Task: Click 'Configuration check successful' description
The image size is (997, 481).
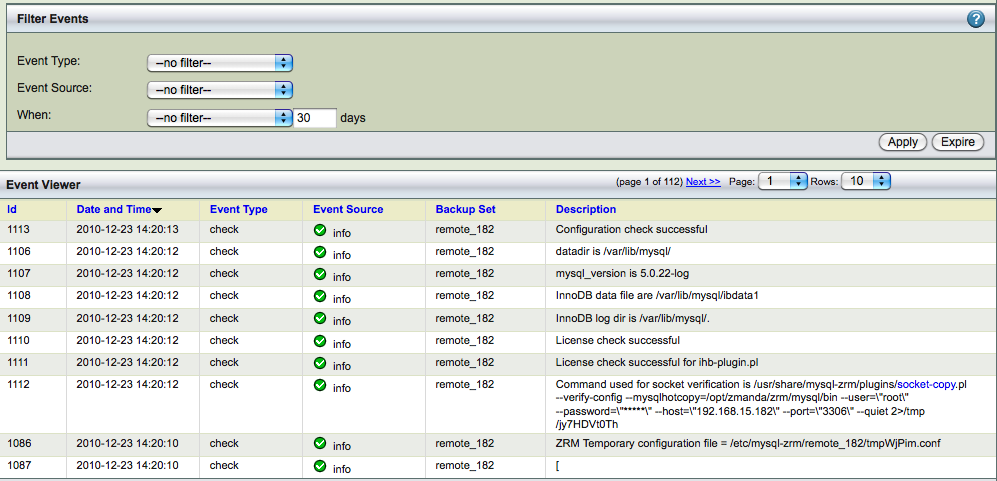Action: pyautogui.click(x=631, y=229)
